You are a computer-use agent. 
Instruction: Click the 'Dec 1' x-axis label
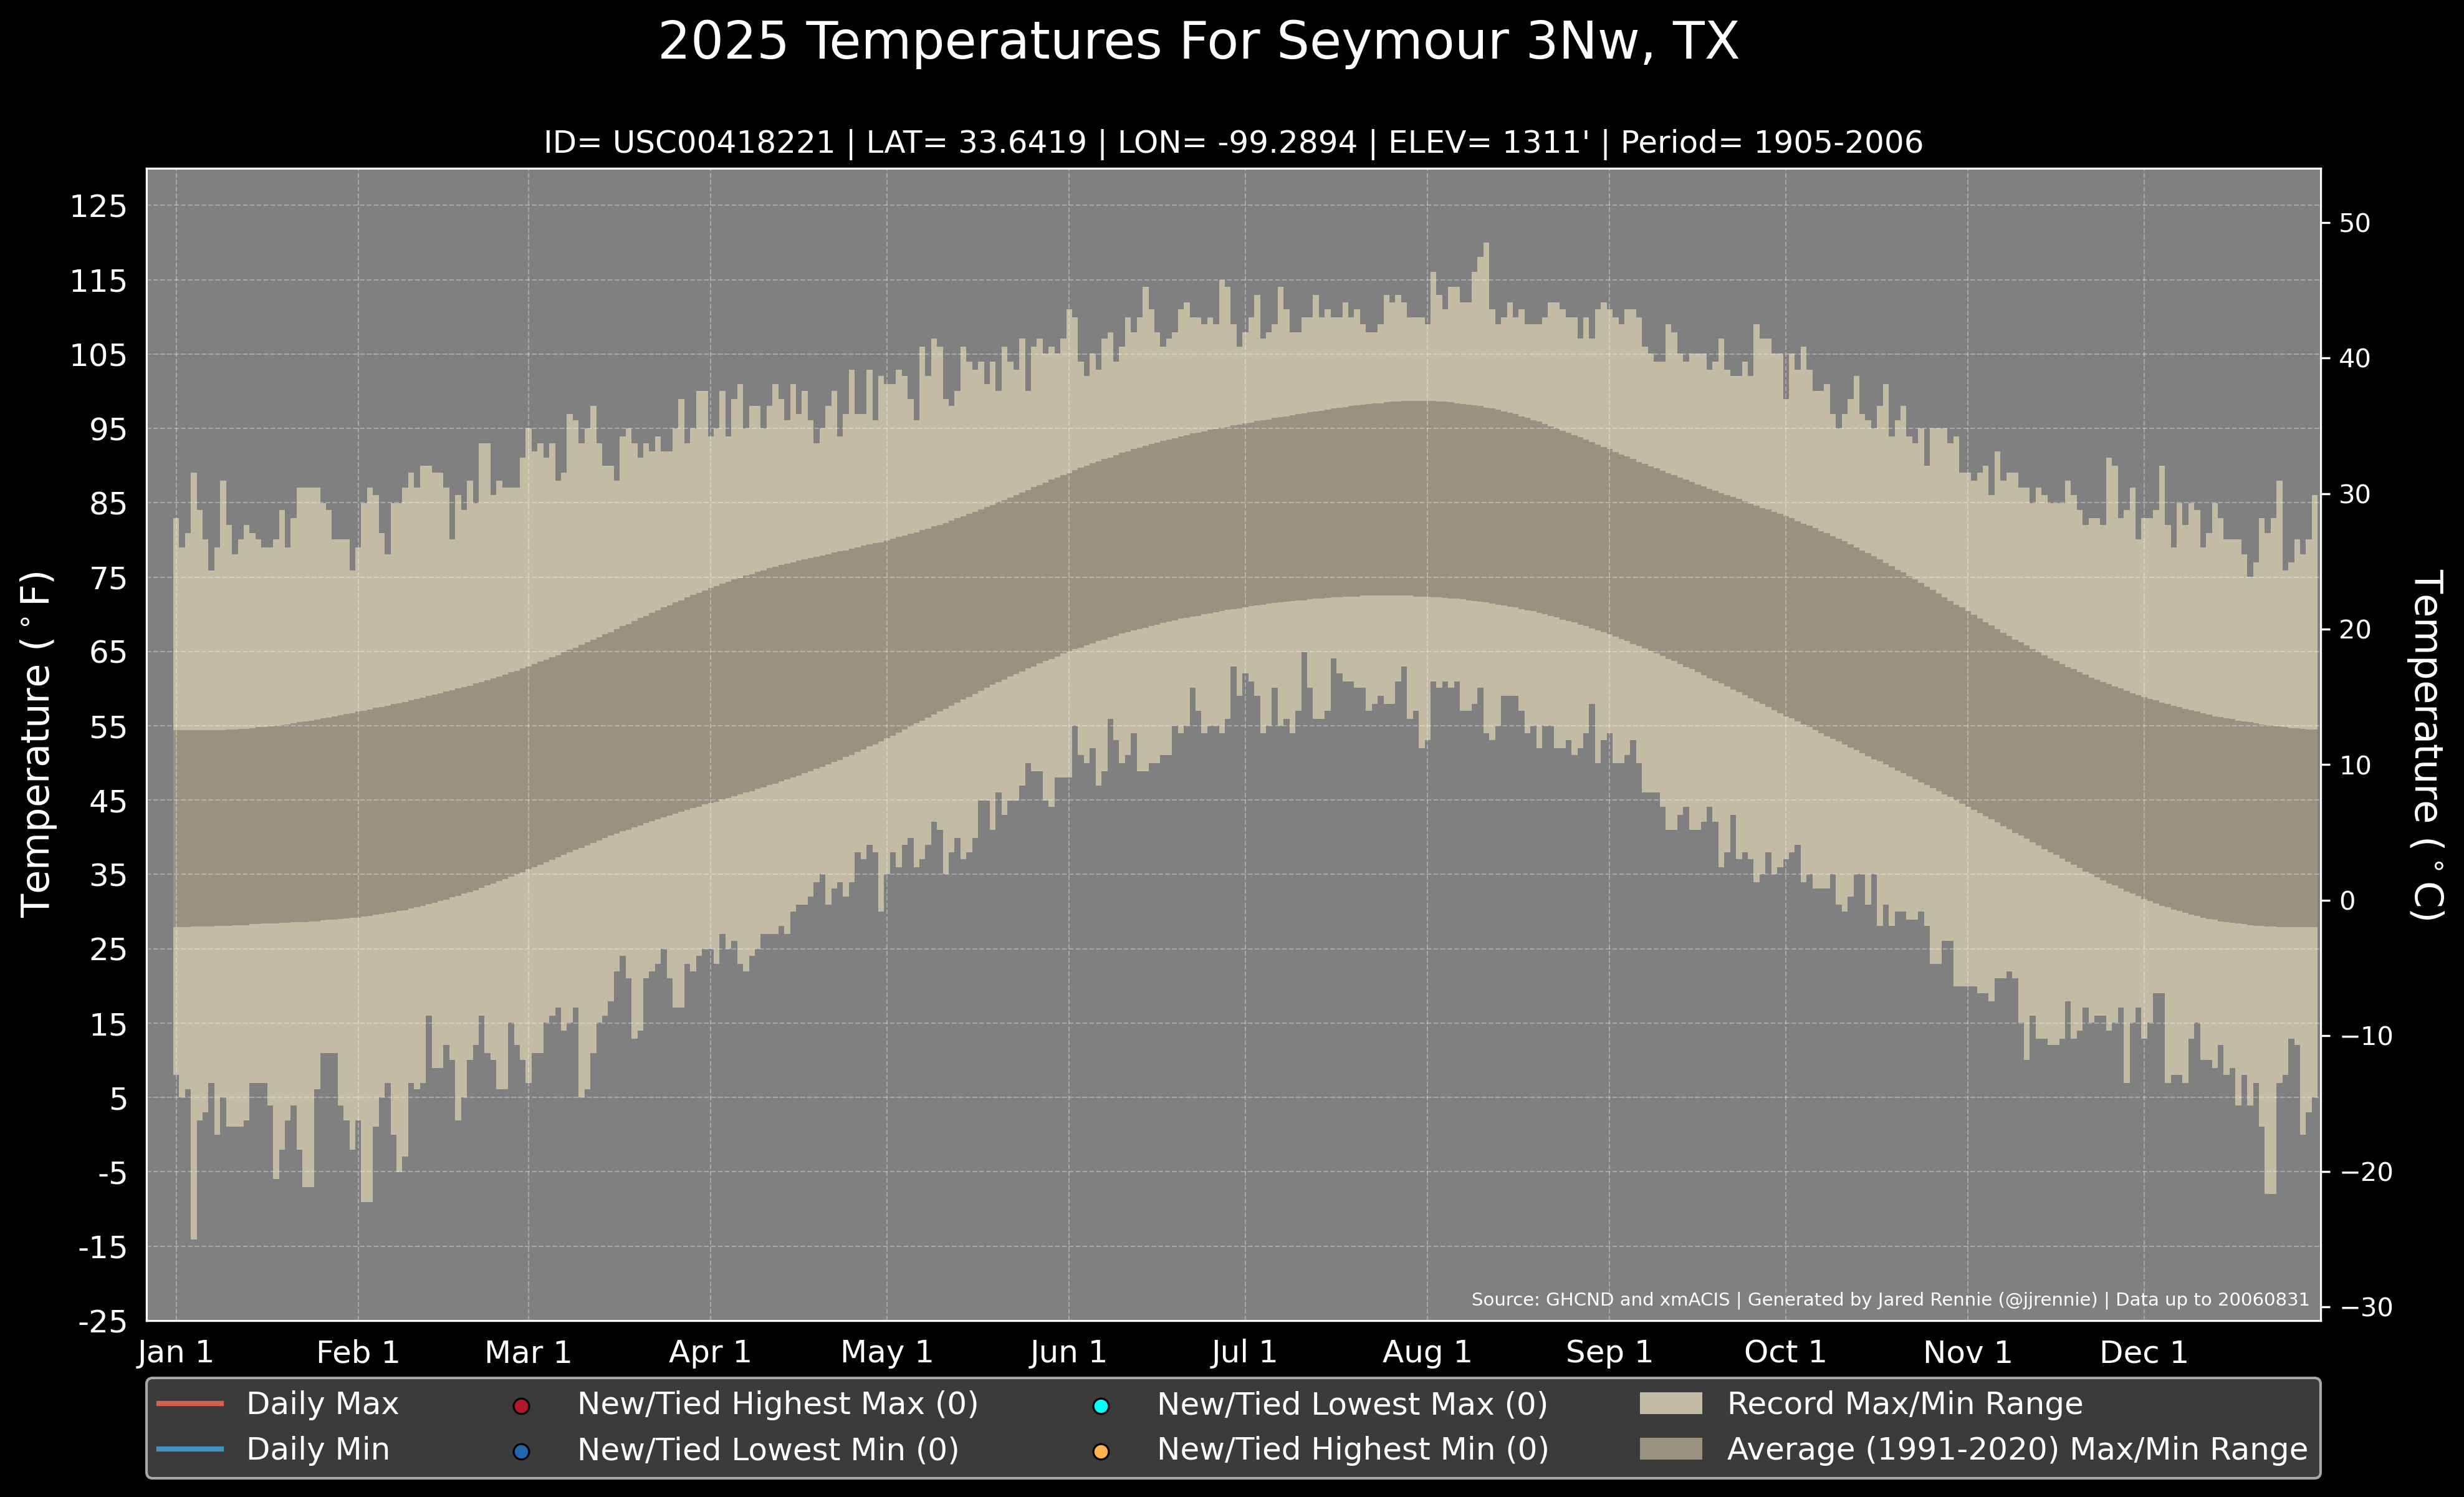tap(2144, 1353)
